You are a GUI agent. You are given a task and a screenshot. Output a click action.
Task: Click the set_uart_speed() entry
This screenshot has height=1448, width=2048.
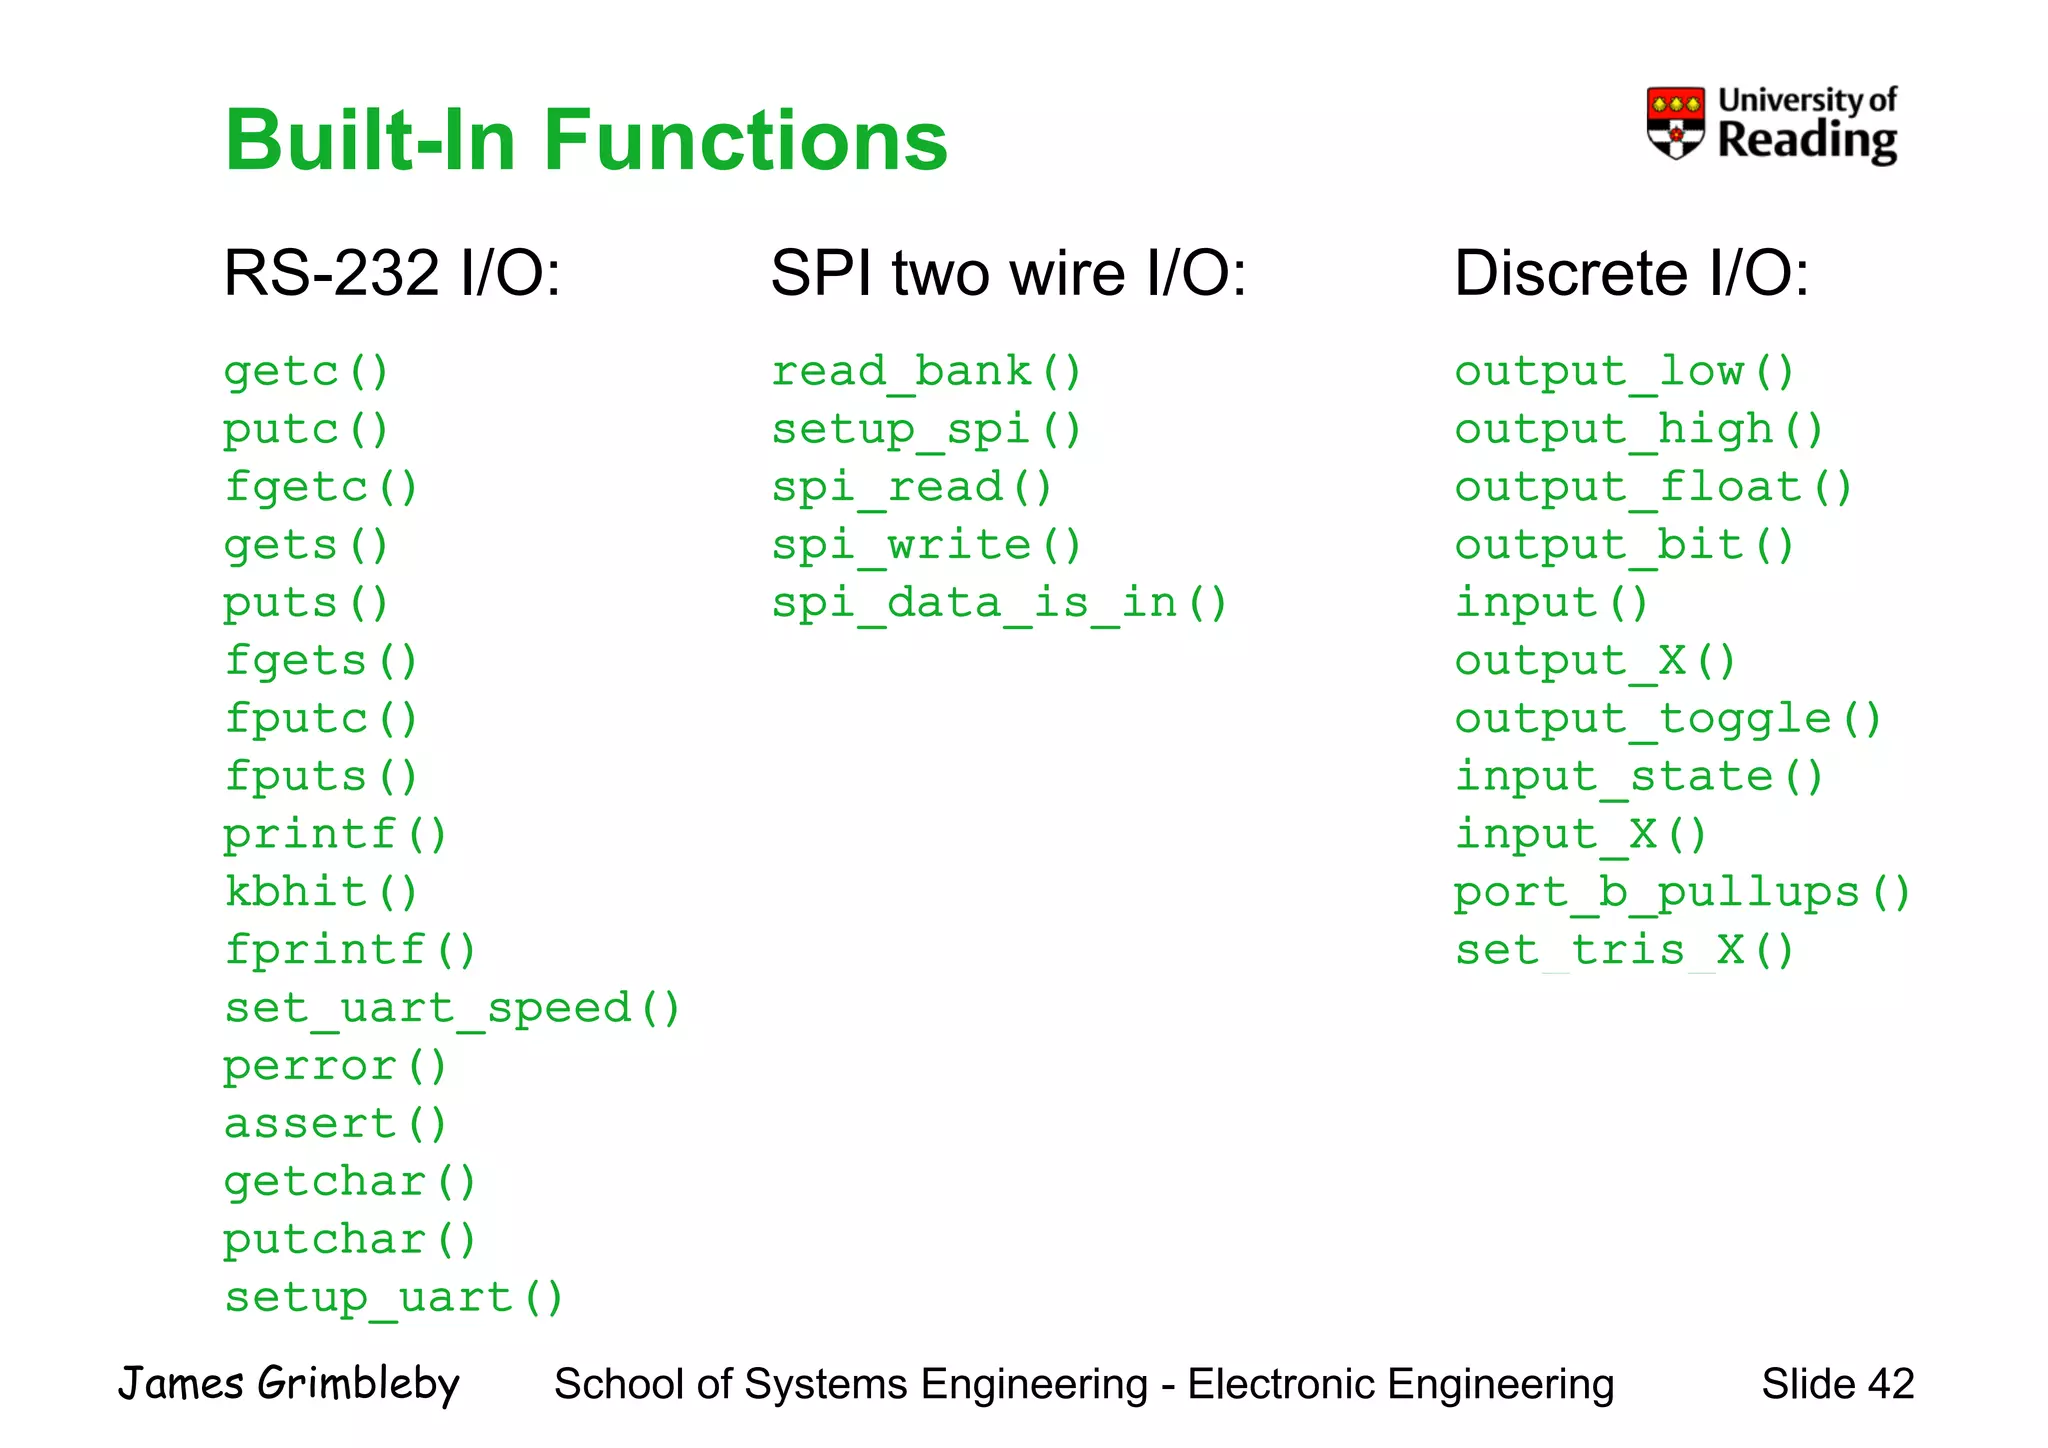click(452, 1009)
